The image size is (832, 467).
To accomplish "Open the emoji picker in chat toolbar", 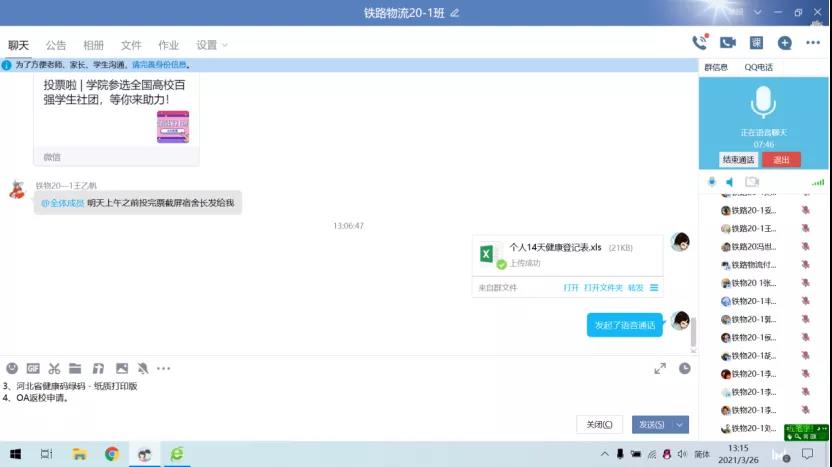I will (x=12, y=368).
